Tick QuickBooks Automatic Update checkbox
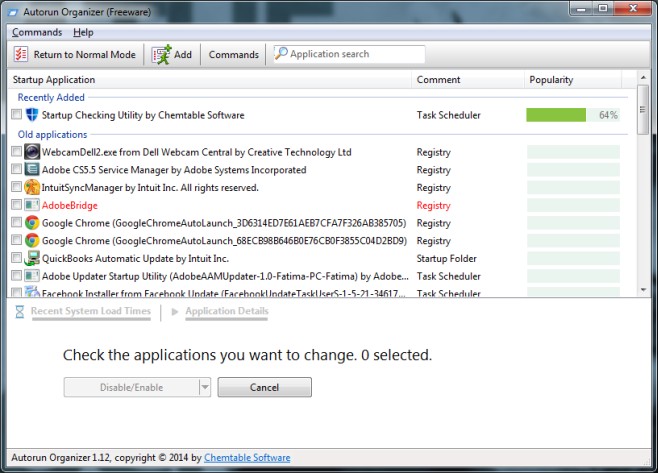The height and width of the screenshot is (473, 658). (x=16, y=258)
